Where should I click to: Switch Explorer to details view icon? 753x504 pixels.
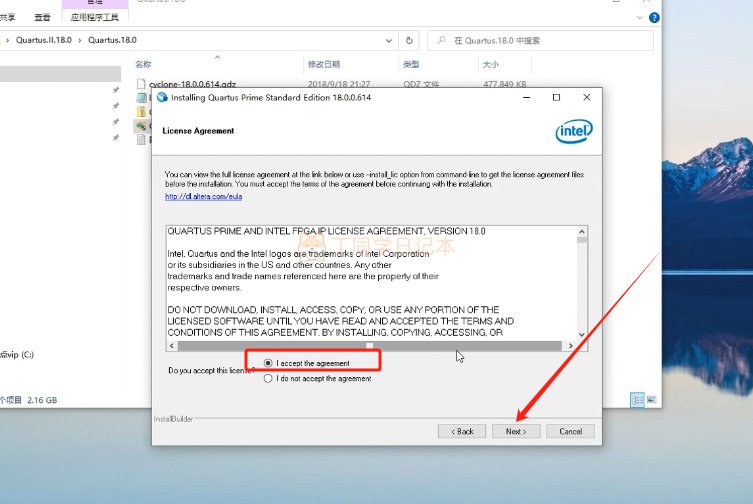coord(637,400)
